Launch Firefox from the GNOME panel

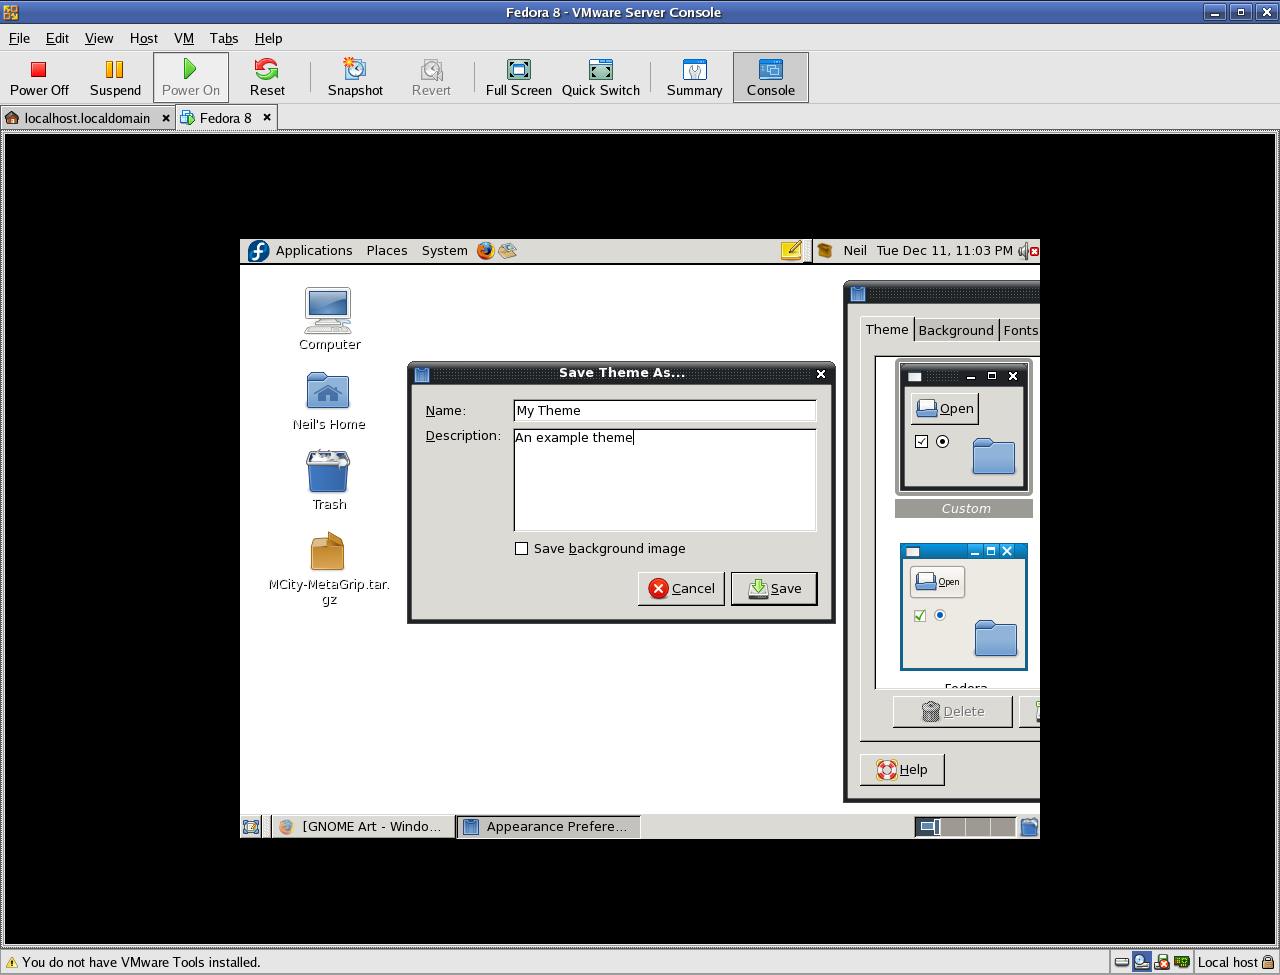[485, 251]
